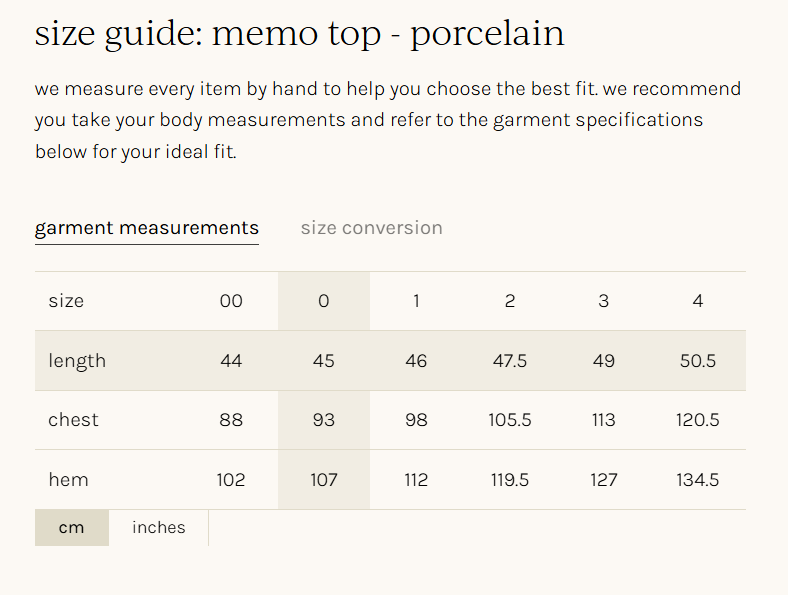
Task: Select the garment measurements tab
Action: [x=147, y=228]
